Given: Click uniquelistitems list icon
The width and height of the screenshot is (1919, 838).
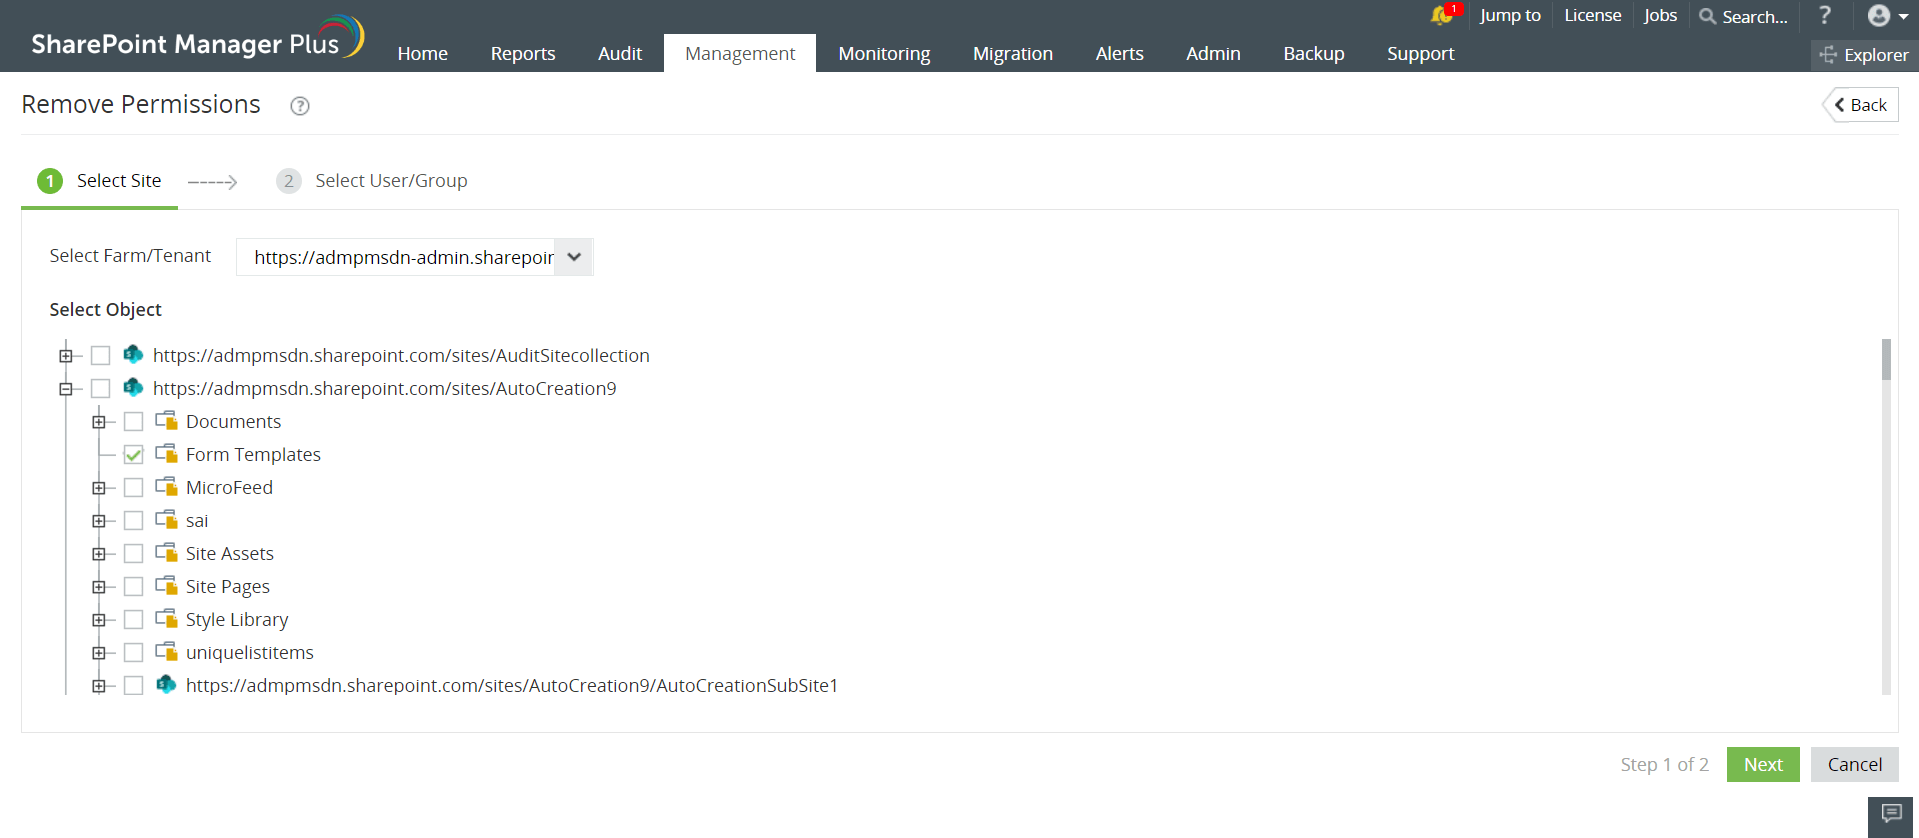Looking at the screenshot, I should coord(166,651).
